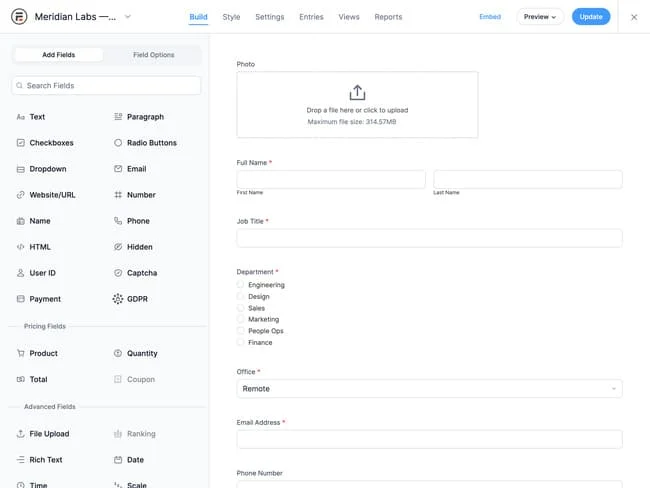Expand the form name switcher chevron

point(128,17)
